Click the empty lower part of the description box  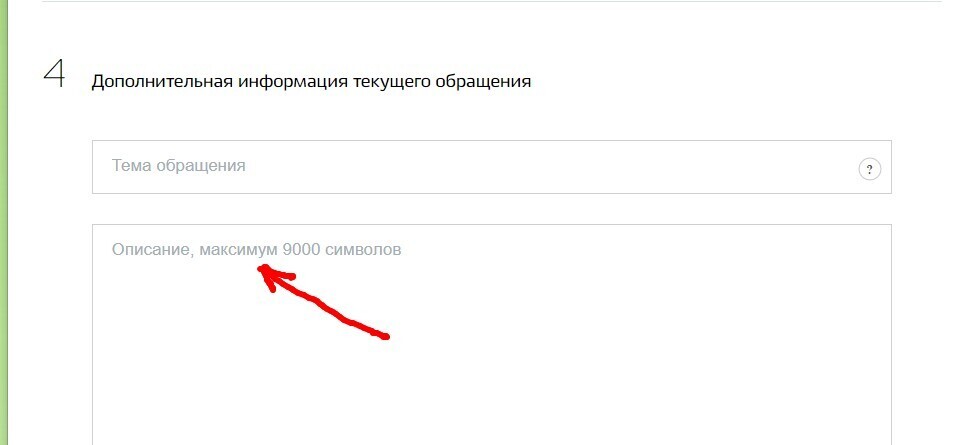492,394
